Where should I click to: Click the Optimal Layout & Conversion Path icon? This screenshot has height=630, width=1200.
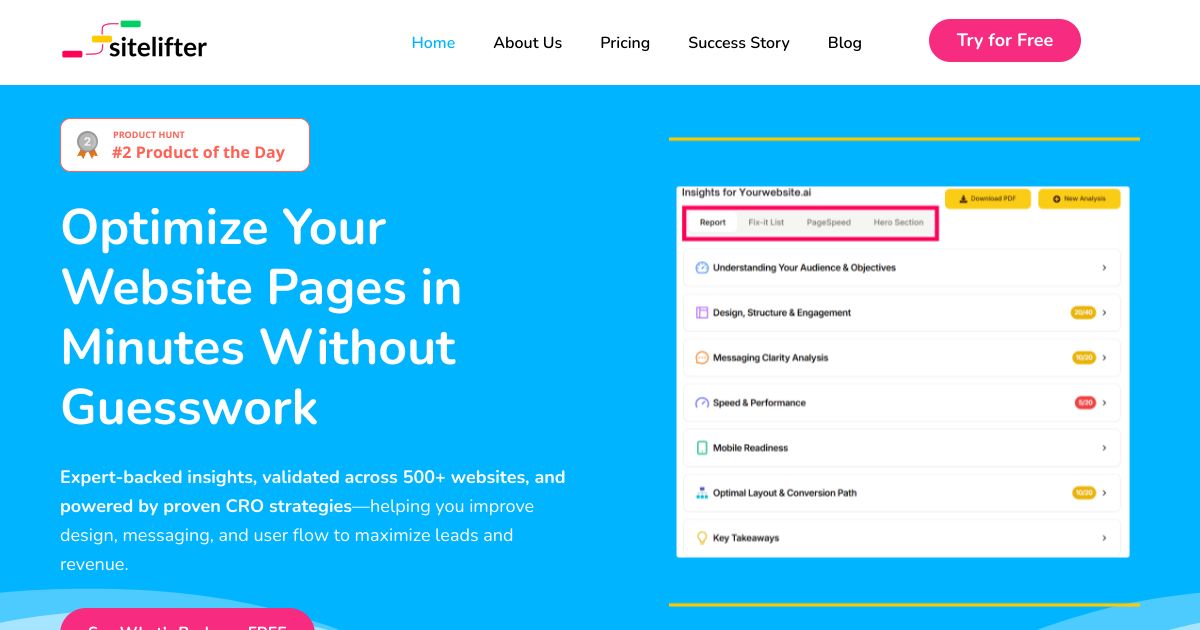(702, 493)
